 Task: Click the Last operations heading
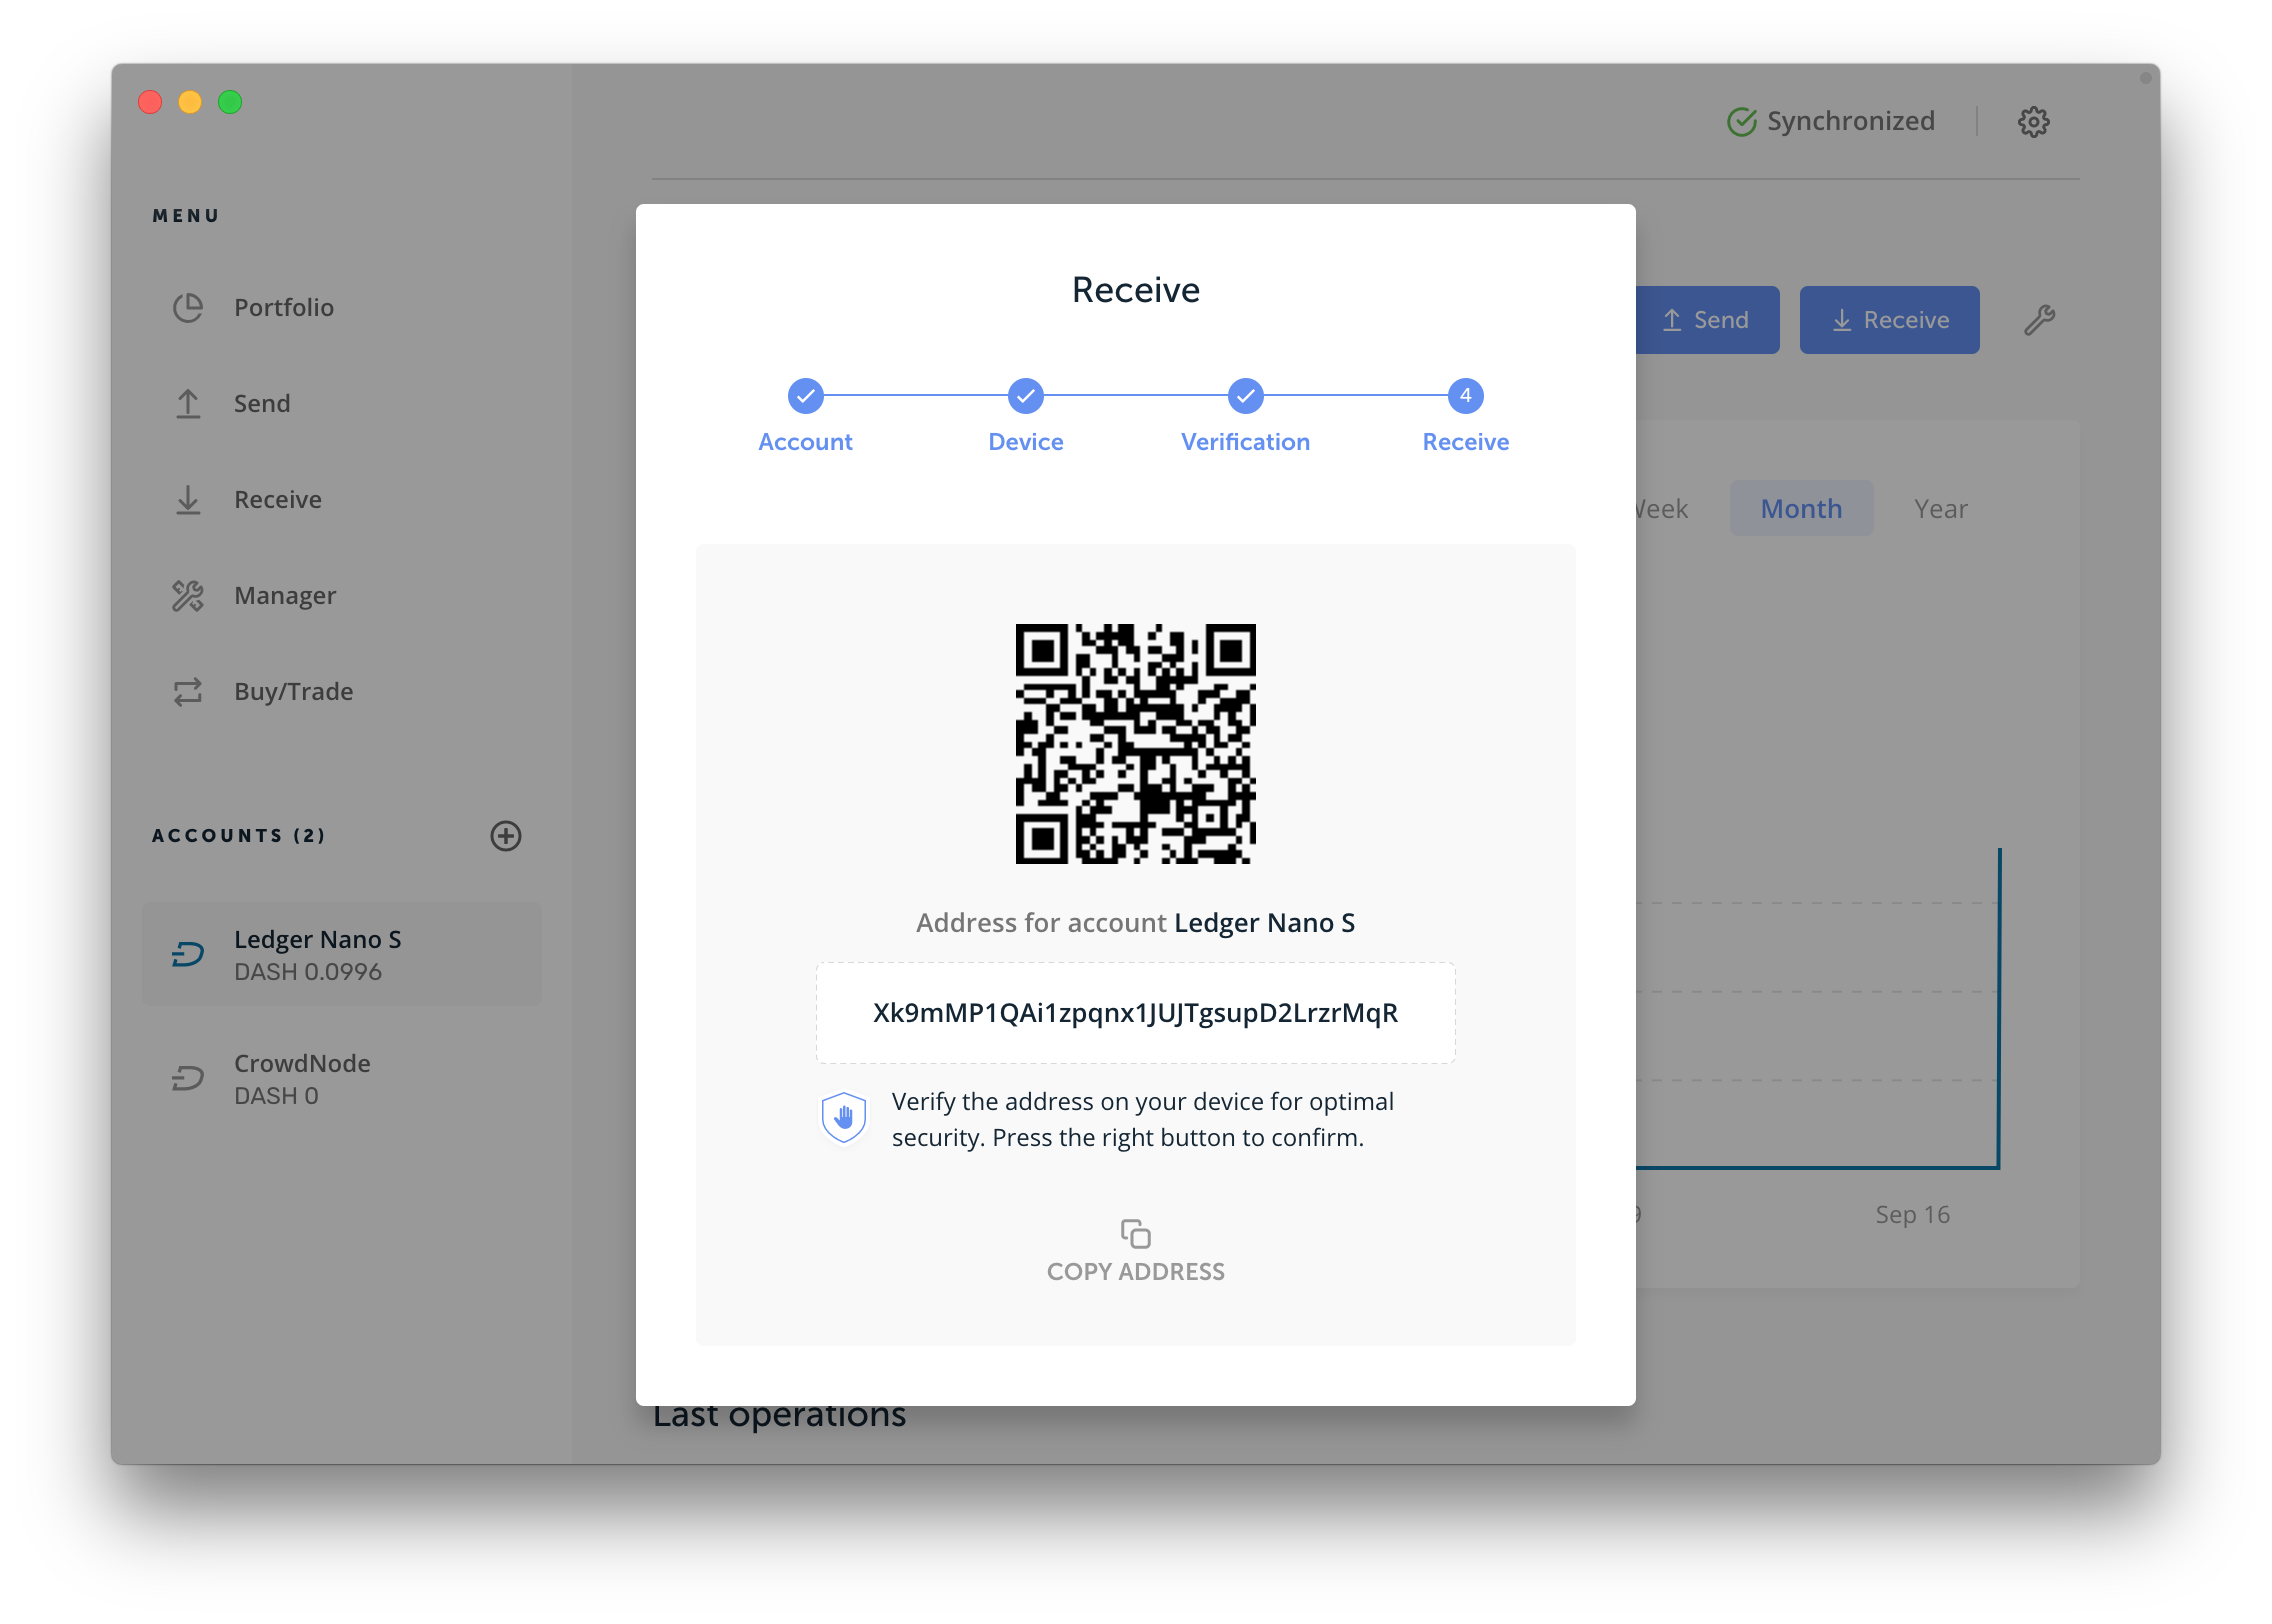[x=779, y=1418]
